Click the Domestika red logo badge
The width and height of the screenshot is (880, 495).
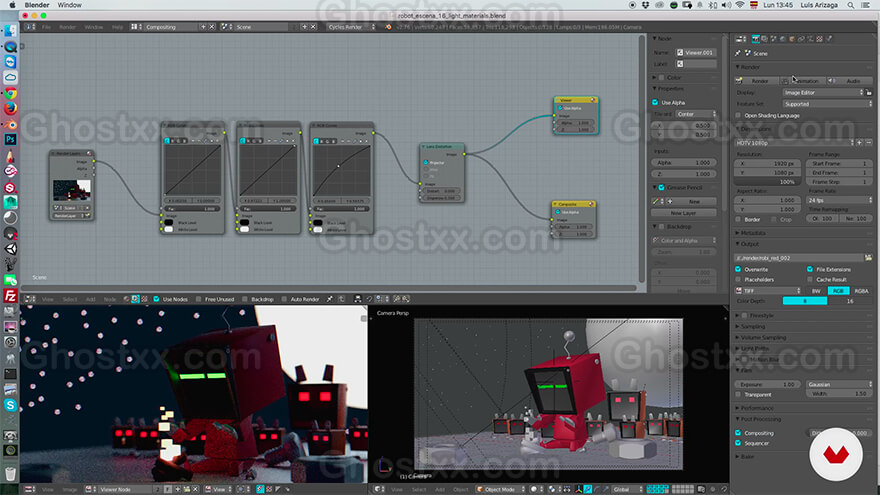tap(836, 454)
